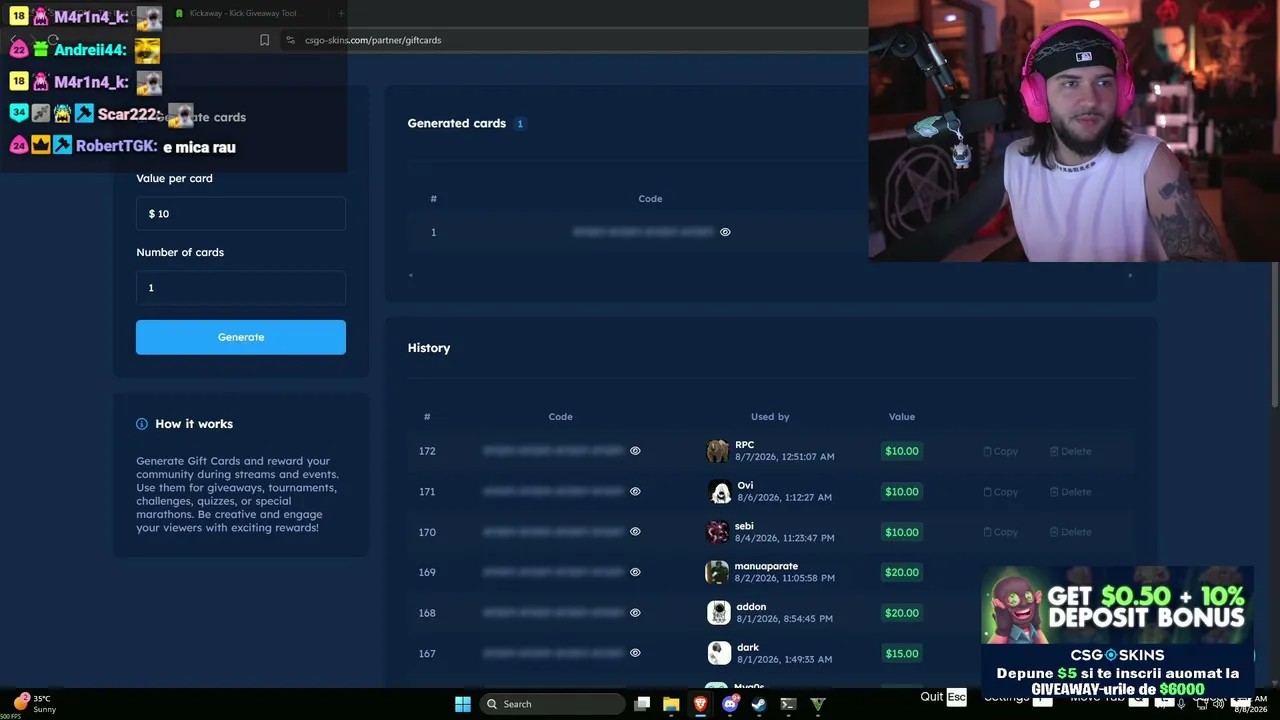Show the code for history row 167
This screenshot has width=1280, height=720.
pyautogui.click(x=635, y=653)
